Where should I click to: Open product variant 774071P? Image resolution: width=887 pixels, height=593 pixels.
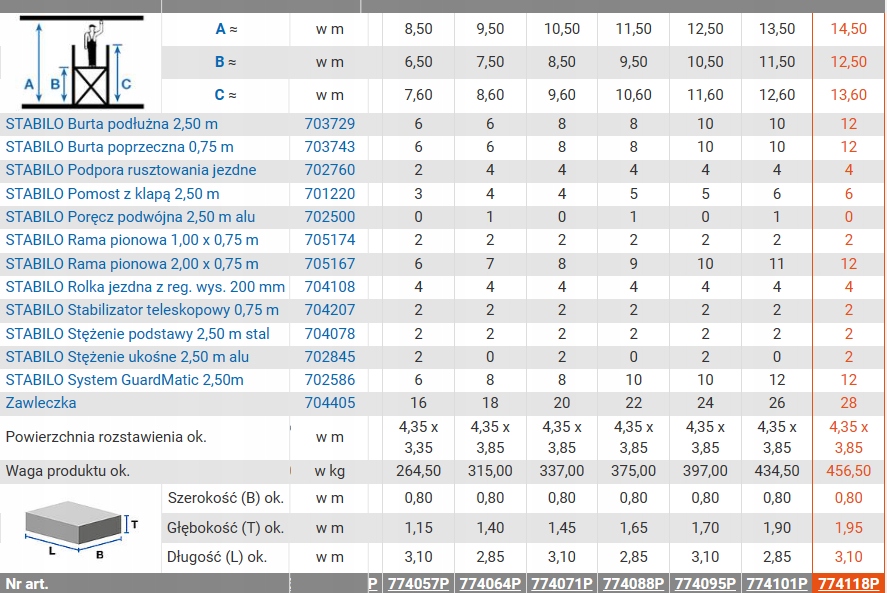pos(562,584)
